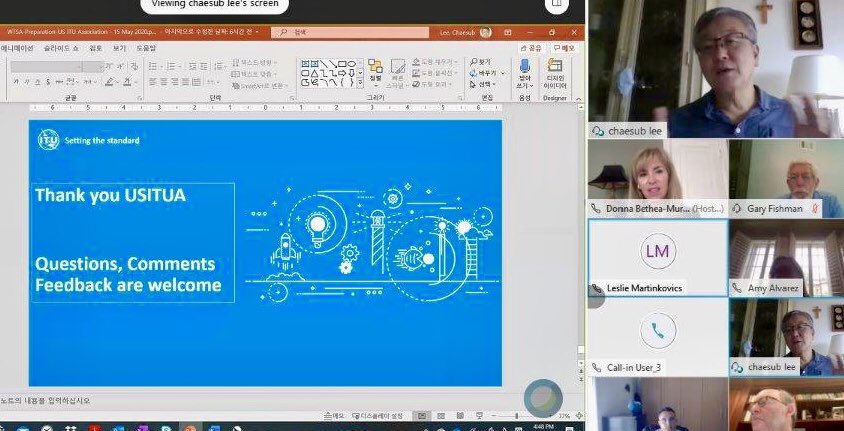Viewport: 844px width, 431px height.
Task: Toggle Notes (메모) pane in status bar
Action: [334, 416]
